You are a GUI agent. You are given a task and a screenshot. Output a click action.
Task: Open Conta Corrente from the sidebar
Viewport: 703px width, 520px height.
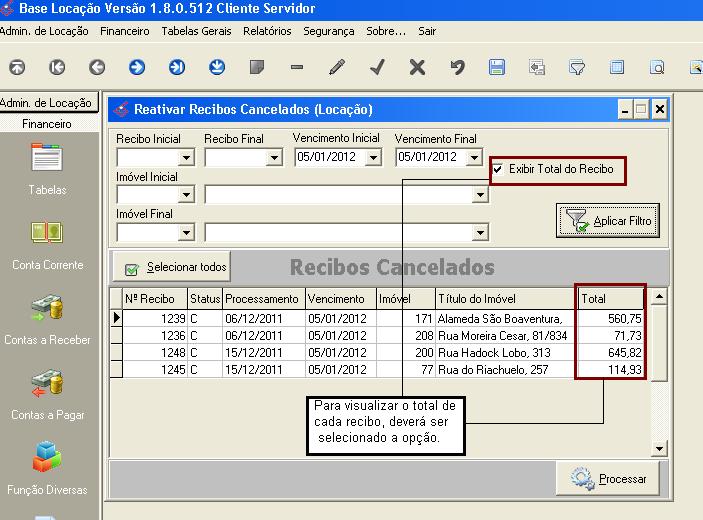(x=47, y=245)
